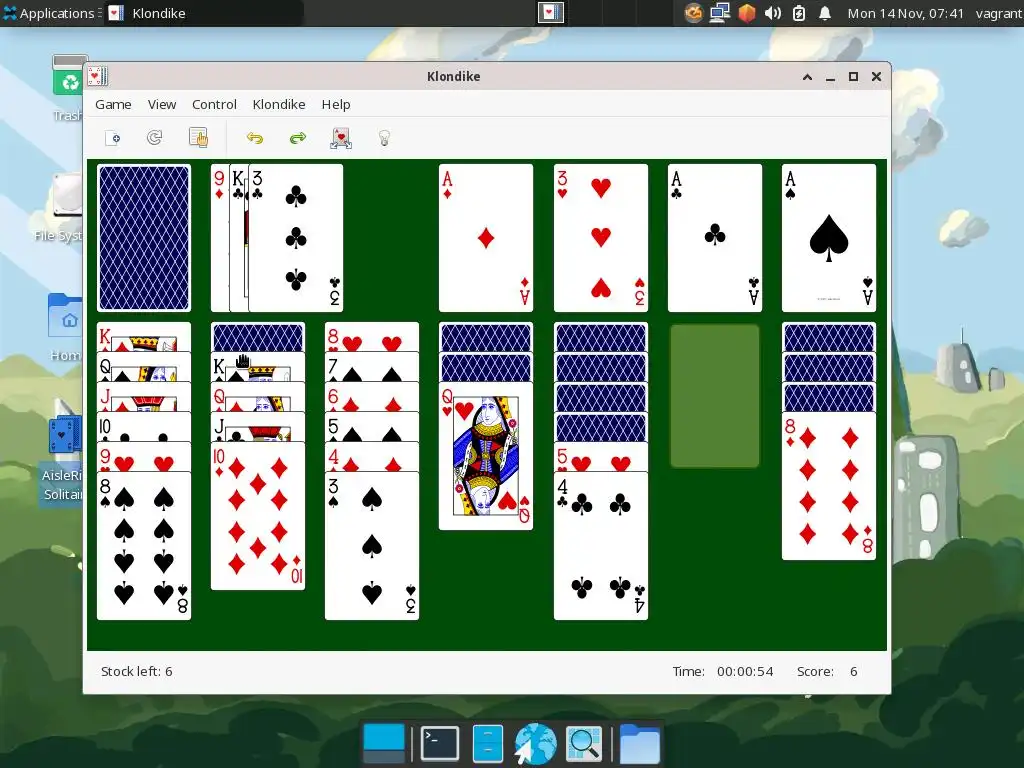Undo the last move
The image size is (1024, 768).
pos(255,138)
